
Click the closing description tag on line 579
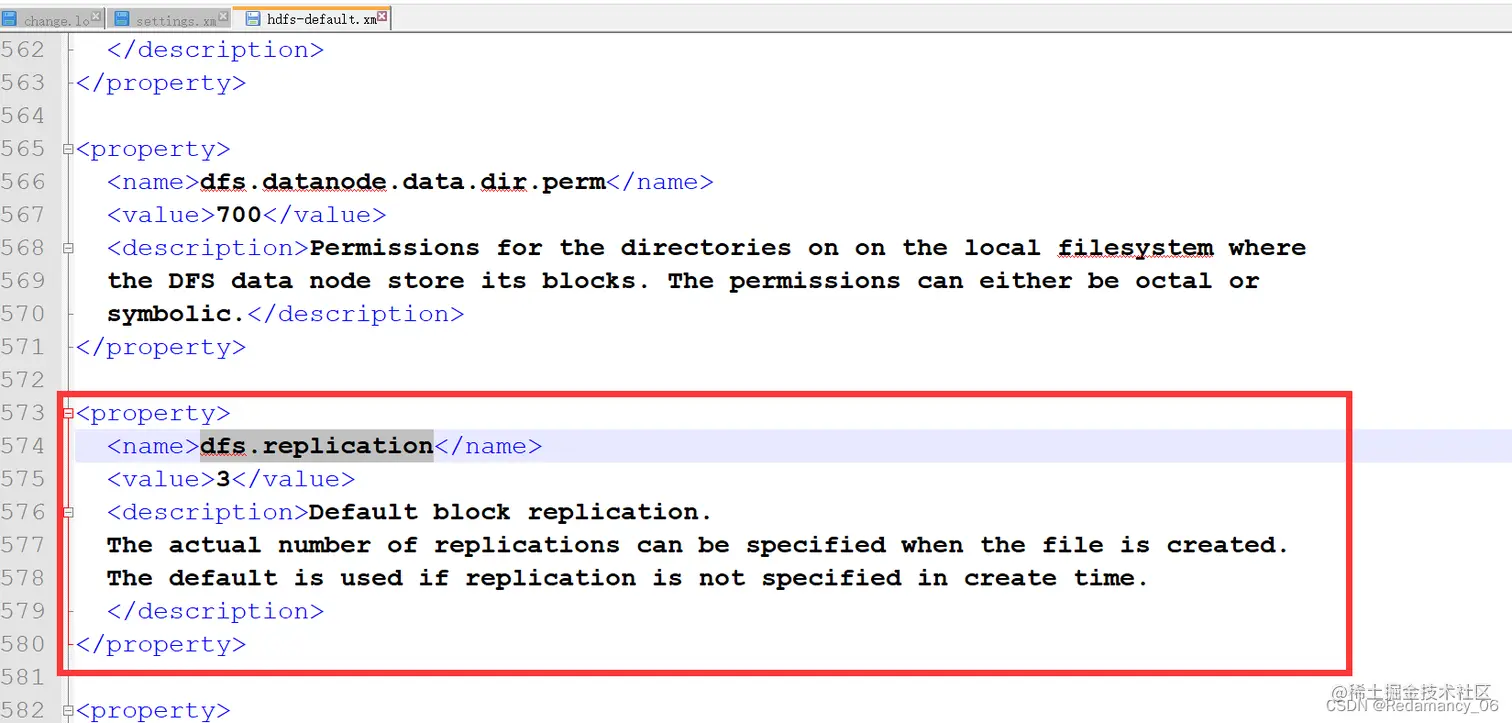(215, 611)
